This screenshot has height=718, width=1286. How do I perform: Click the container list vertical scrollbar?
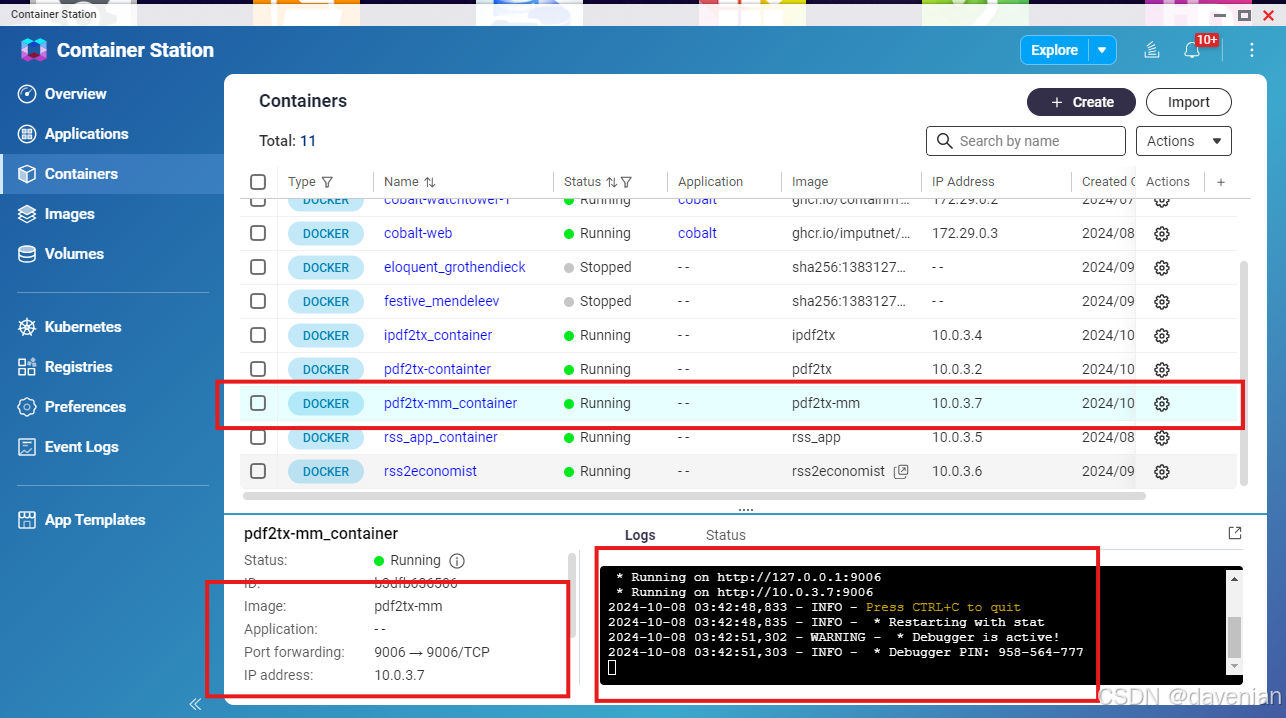point(1244,373)
